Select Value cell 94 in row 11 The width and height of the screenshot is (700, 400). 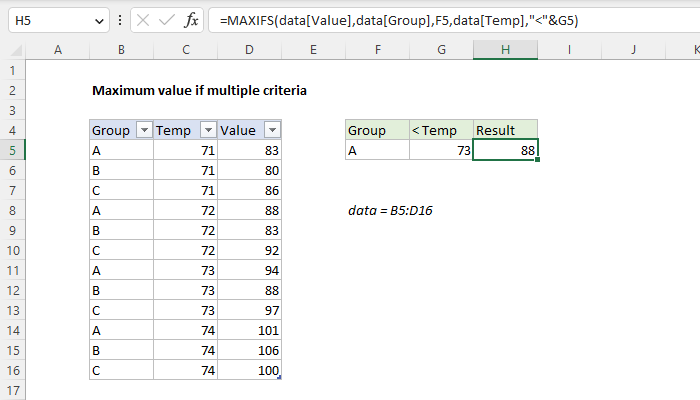click(250, 271)
